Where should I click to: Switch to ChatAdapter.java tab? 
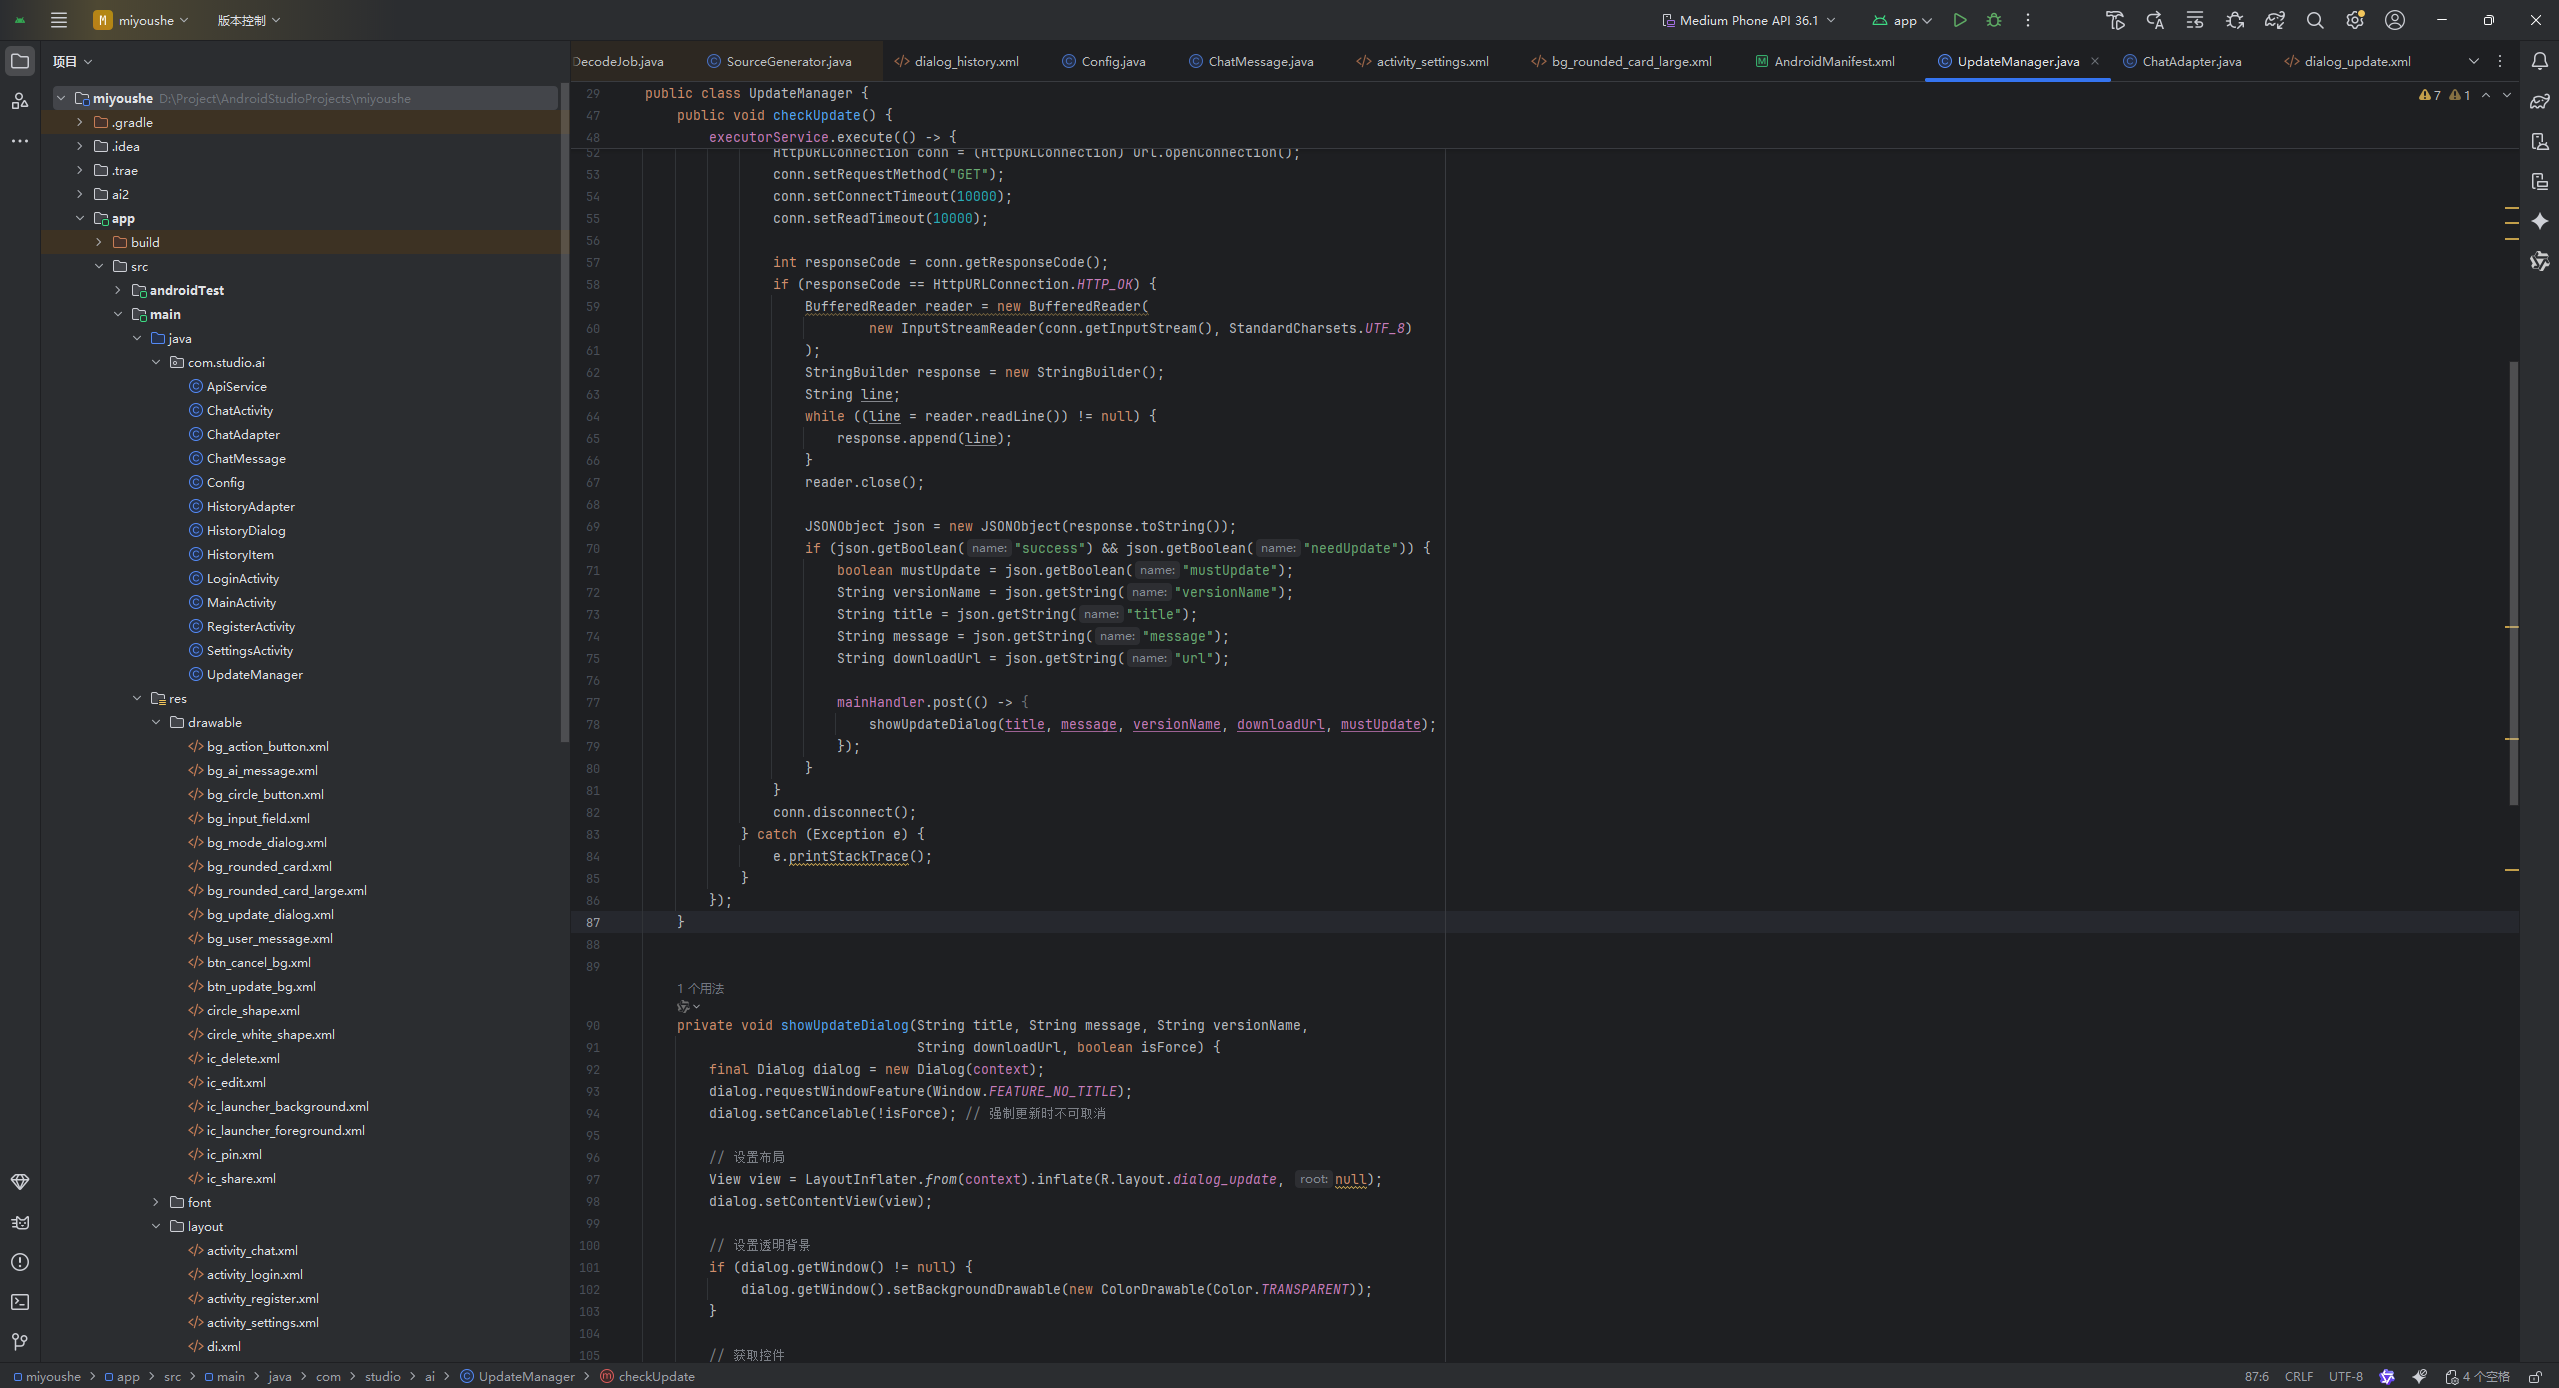pos(2190,61)
